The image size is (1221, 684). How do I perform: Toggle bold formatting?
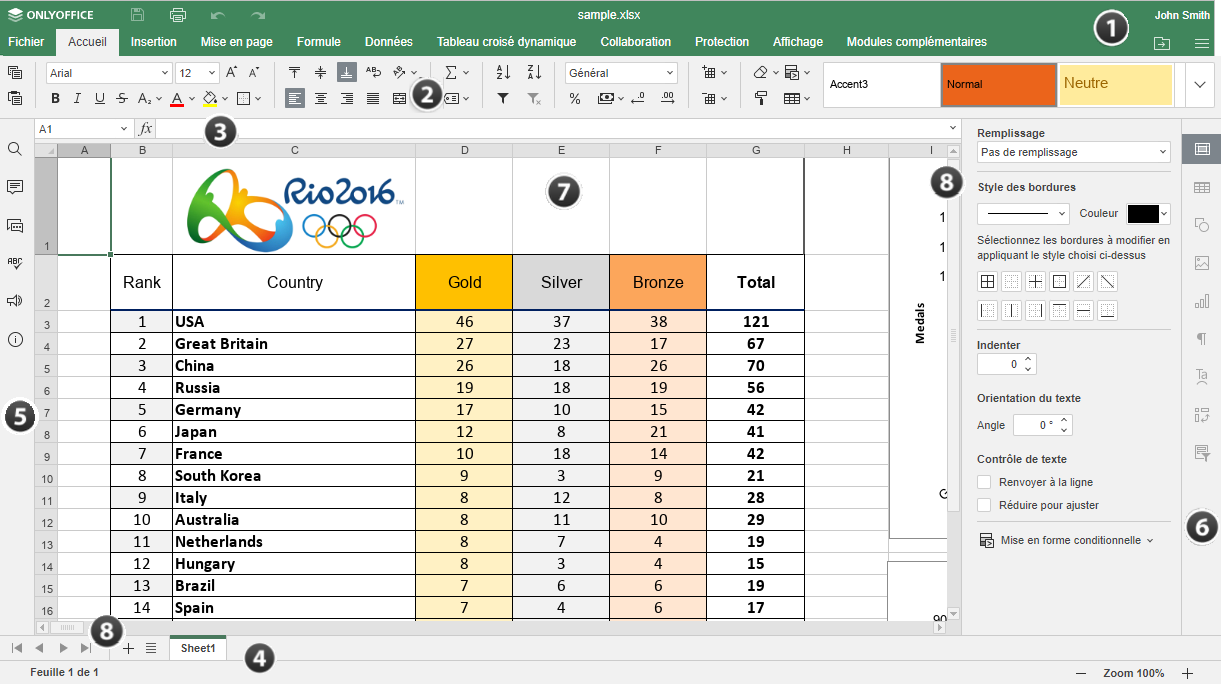pos(55,98)
